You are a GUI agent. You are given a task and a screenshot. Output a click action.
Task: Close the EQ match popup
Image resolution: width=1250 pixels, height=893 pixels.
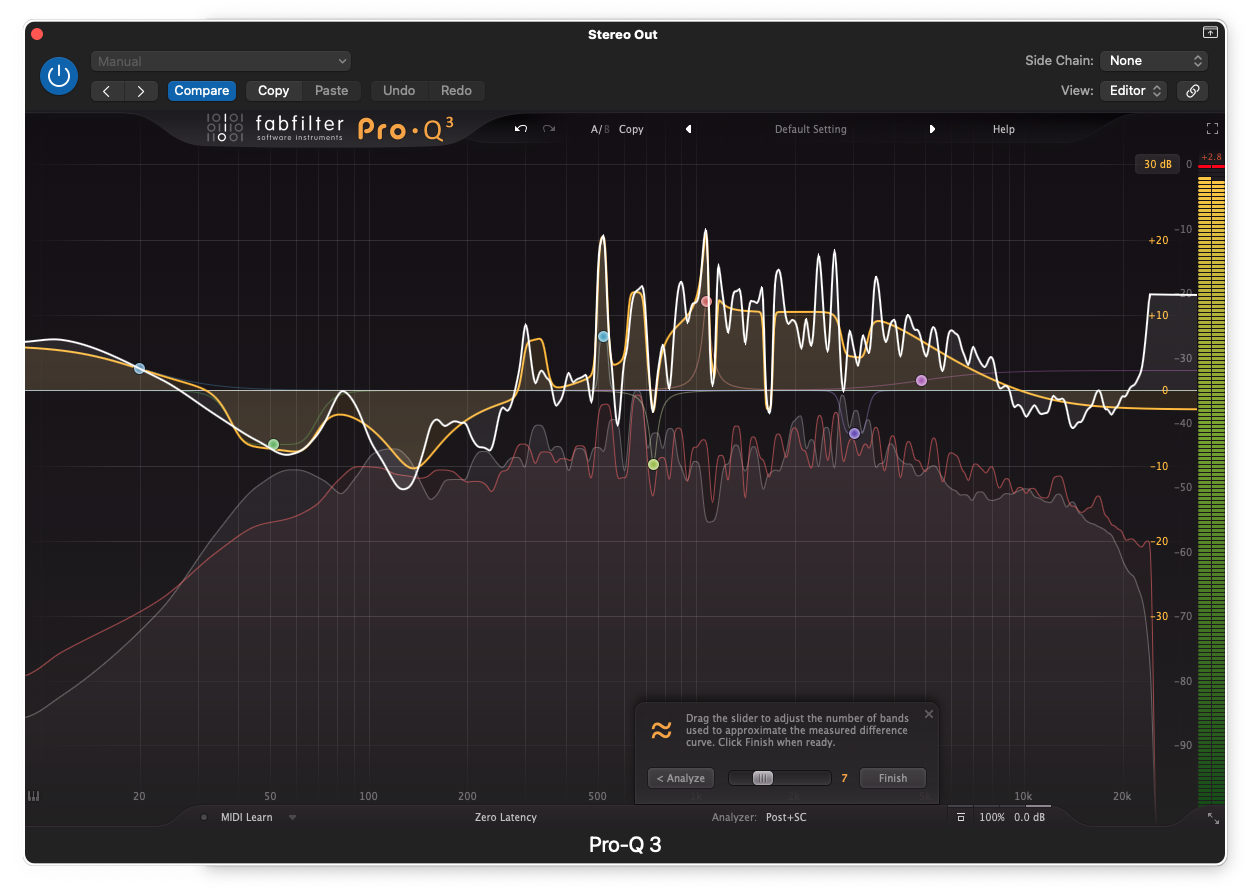click(928, 714)
